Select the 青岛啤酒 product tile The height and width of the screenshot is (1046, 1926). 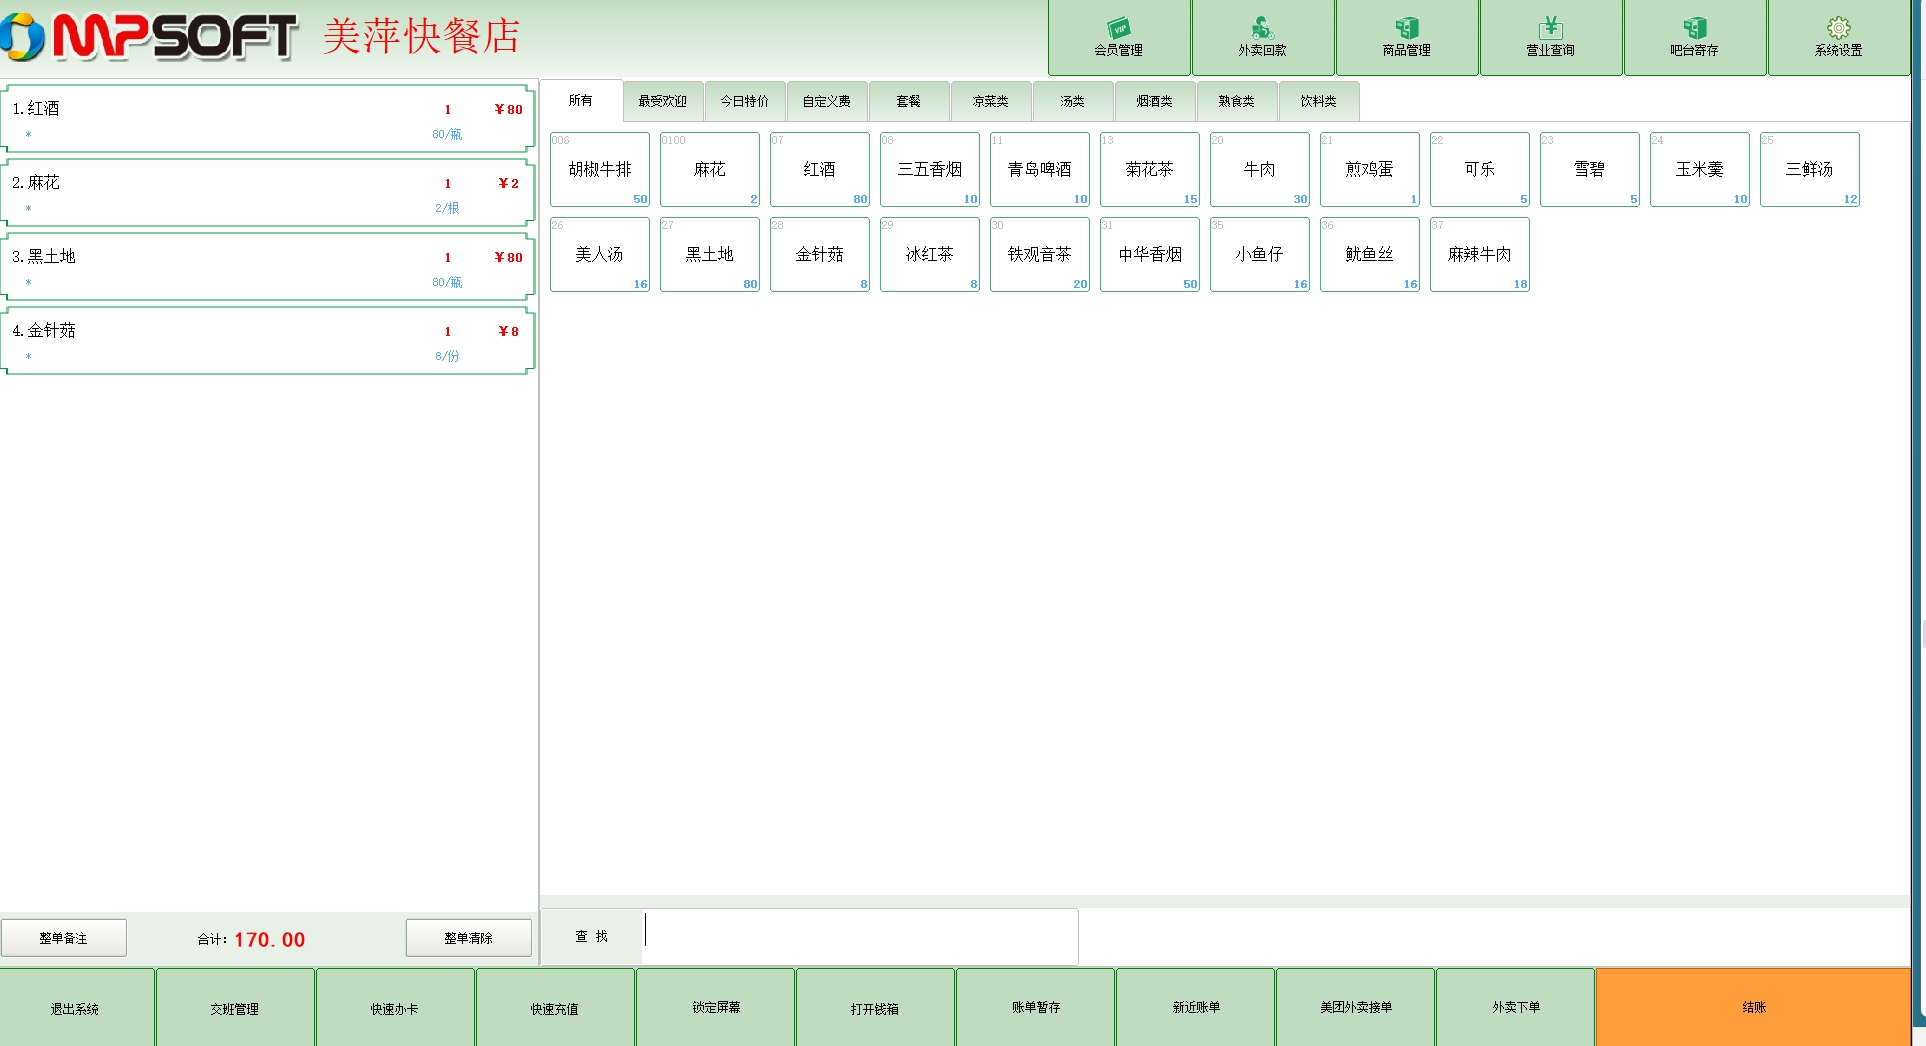coord(1039,170)
